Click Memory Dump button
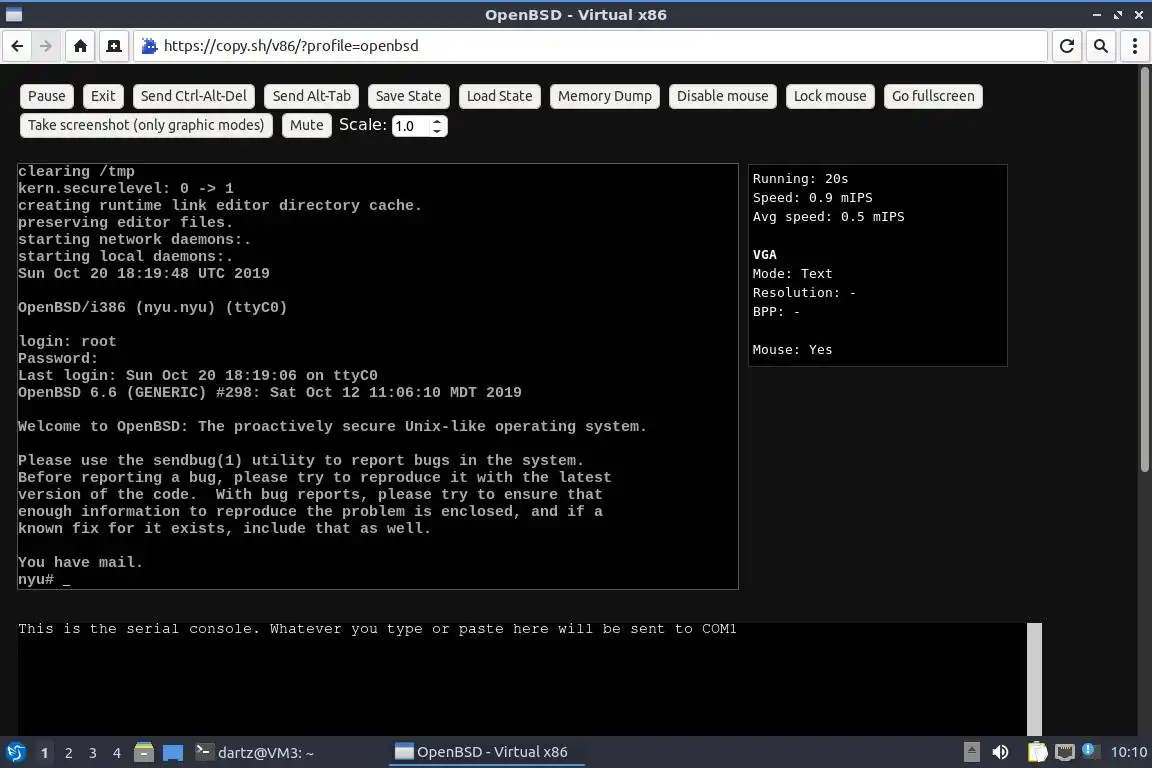Viewport: 1152px width, 768px height. click(x=605, y=96)
